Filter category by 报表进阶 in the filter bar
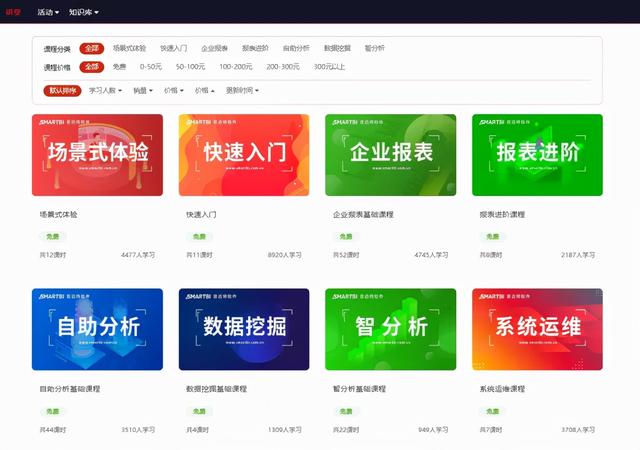Viewport: 640px width, 450px height. click(255, 48)
